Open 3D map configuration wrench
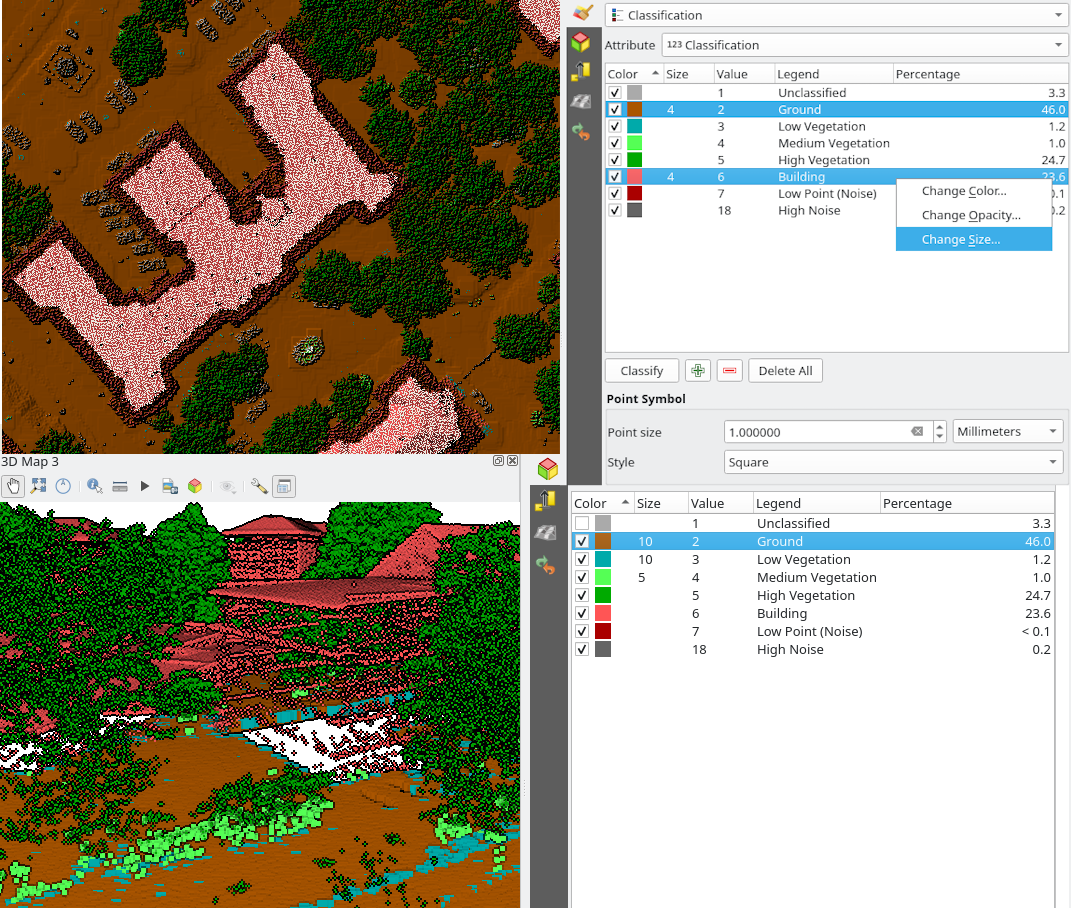 [x=258, y=486]
